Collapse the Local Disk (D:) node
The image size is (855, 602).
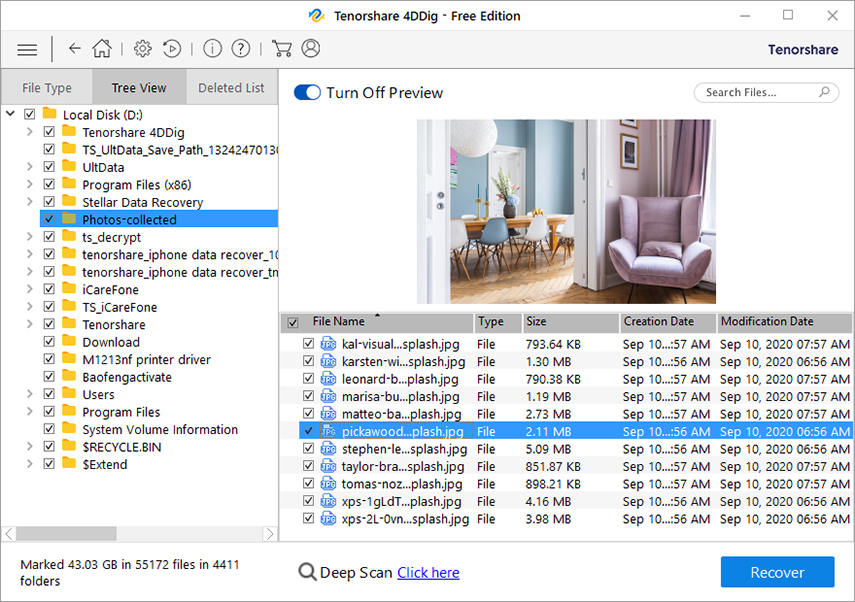pyautogui.click(x=10, y=114)
